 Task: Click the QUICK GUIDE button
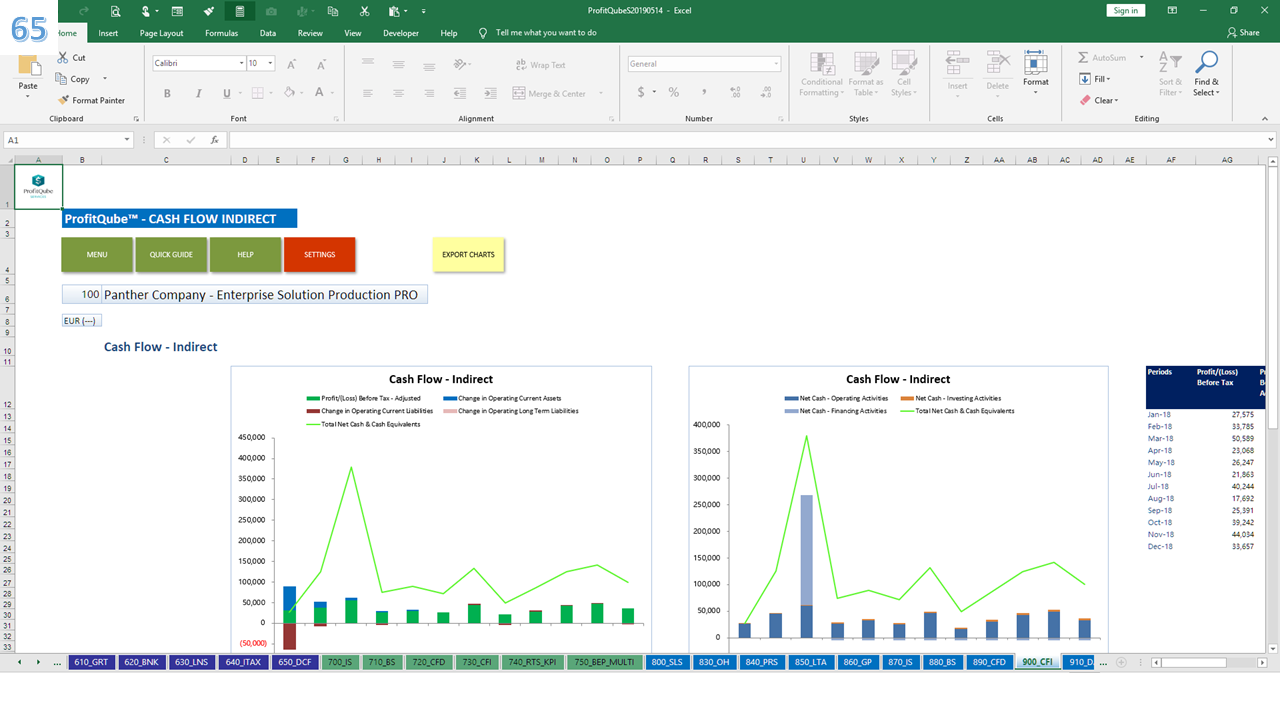click(171, 254)
